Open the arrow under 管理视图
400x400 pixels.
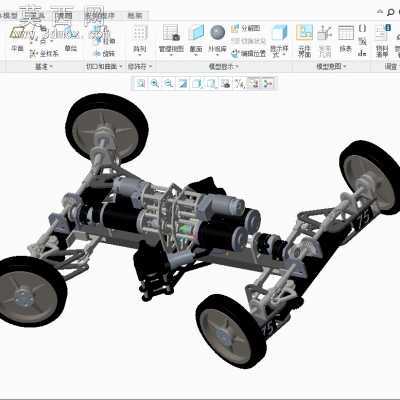point(171,55)
